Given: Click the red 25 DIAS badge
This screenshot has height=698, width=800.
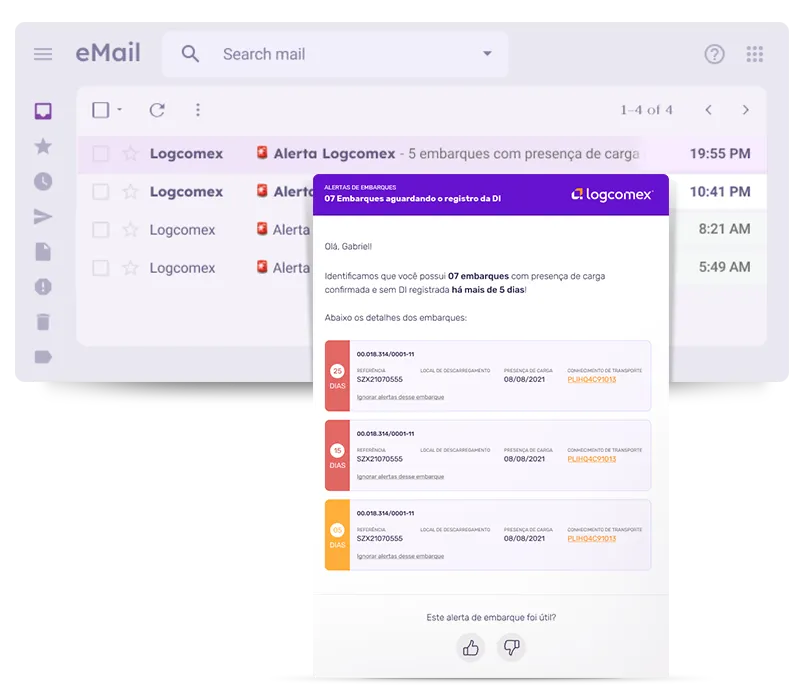Looking at the screenshot, I should pyautogui.click(x=337, y=376).
